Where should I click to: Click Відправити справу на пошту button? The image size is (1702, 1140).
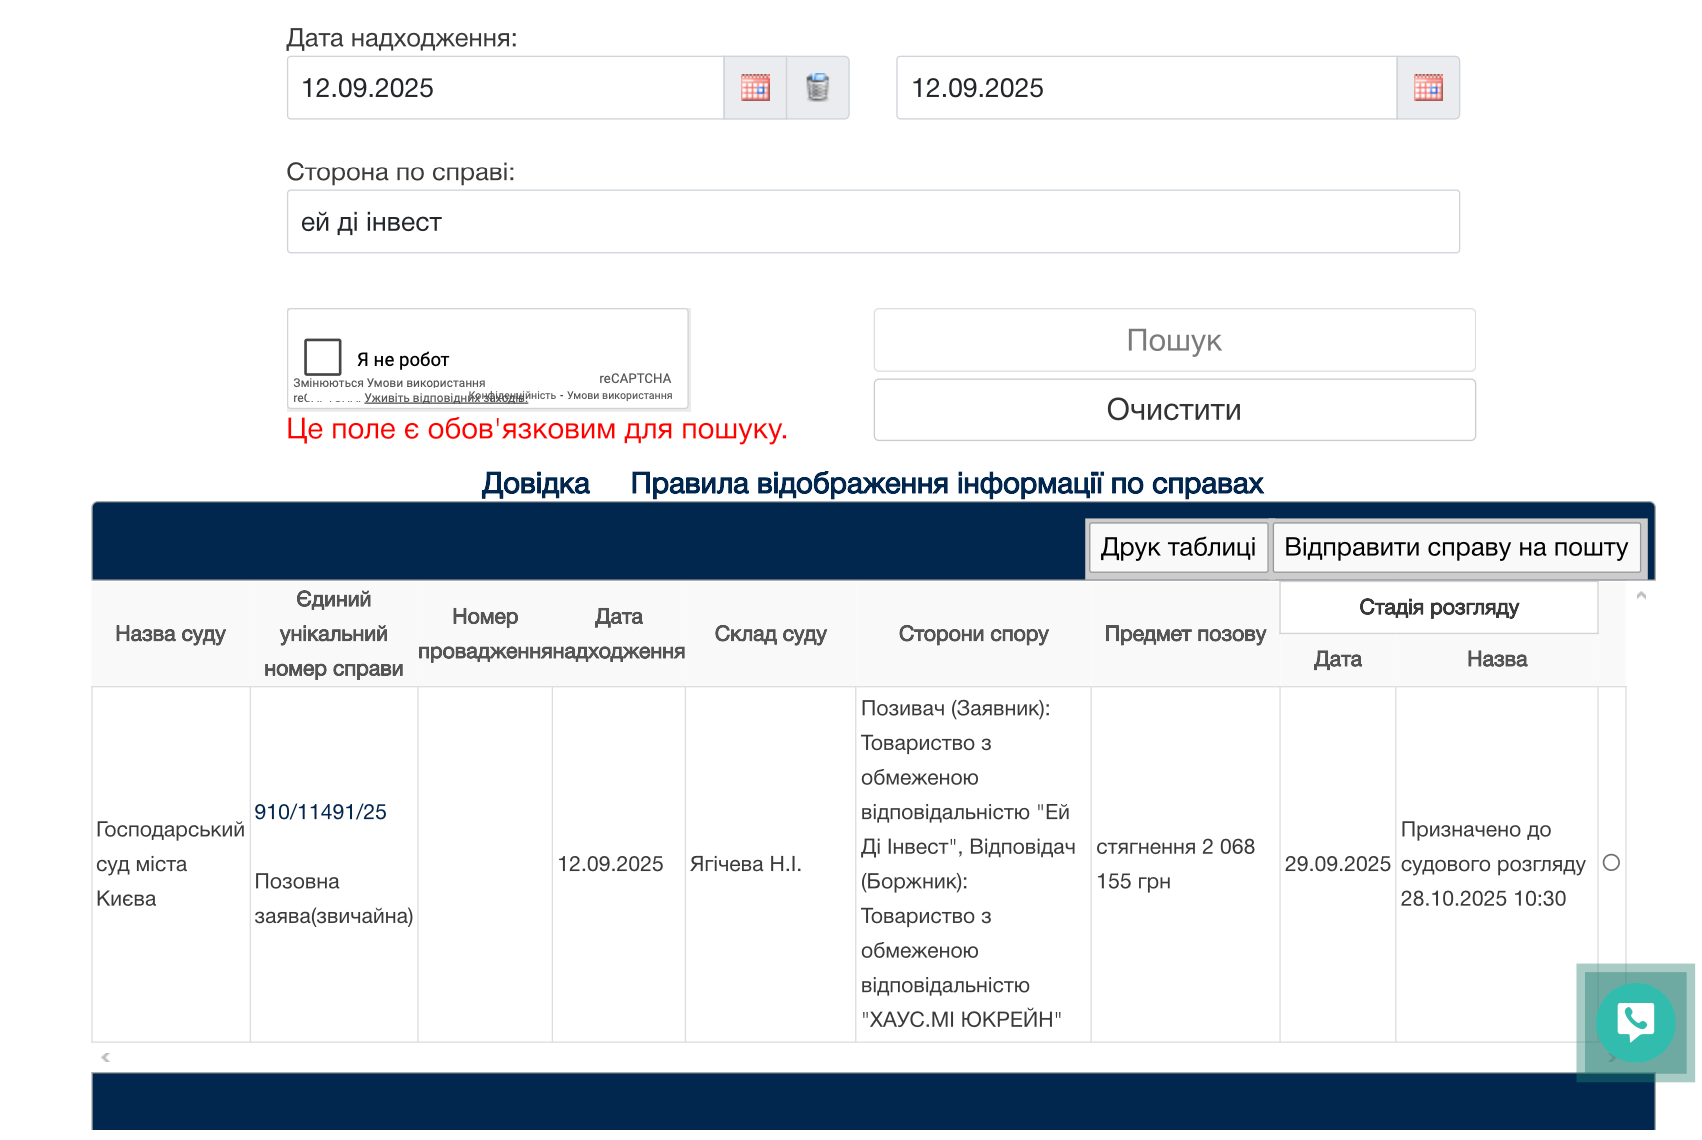[x=1456, y=548]
